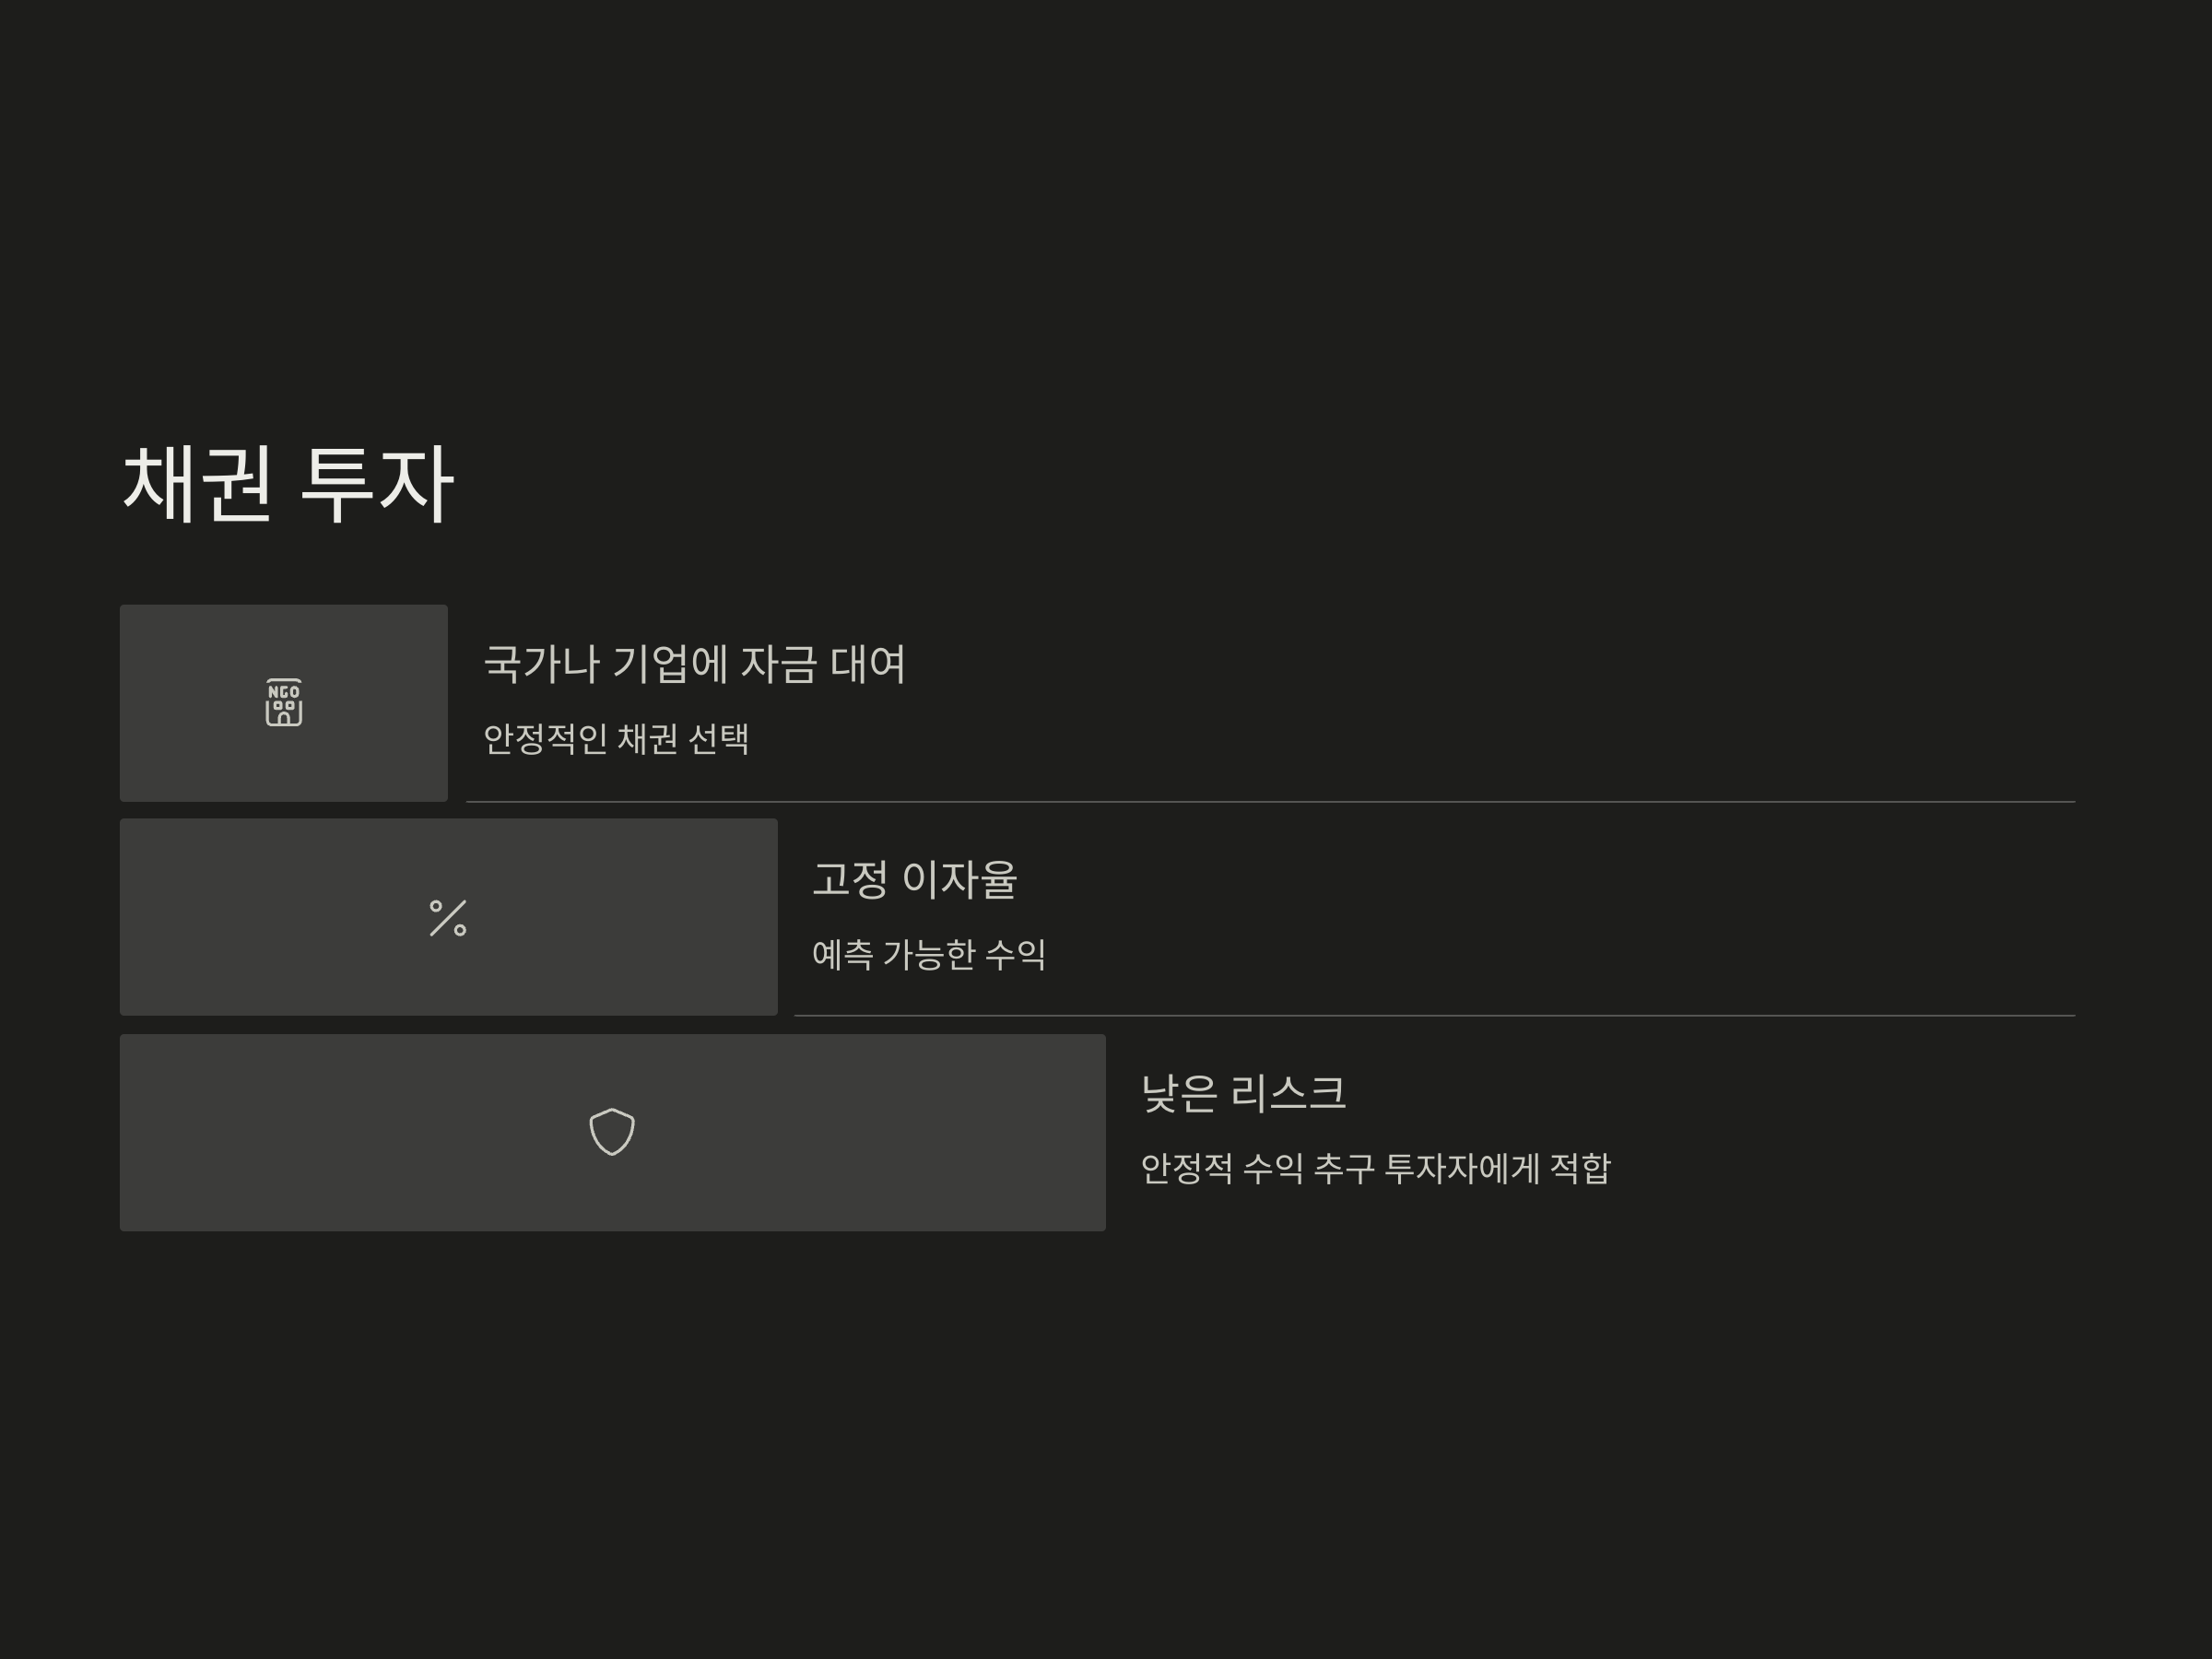This screenshot has height=1659, width=2212.
Task: Click the word 대여 in the first heading
Action: [868, 664]
